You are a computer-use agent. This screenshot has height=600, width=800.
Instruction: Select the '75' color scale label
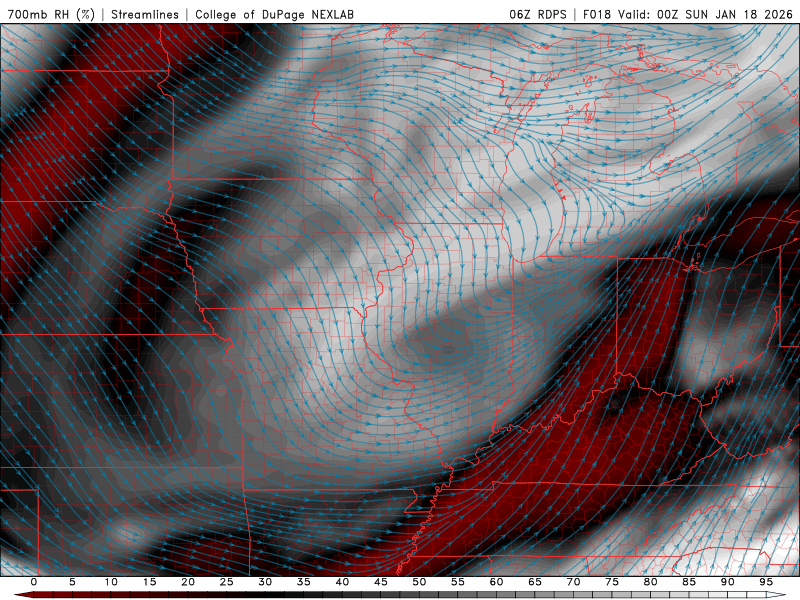[612, 582]
